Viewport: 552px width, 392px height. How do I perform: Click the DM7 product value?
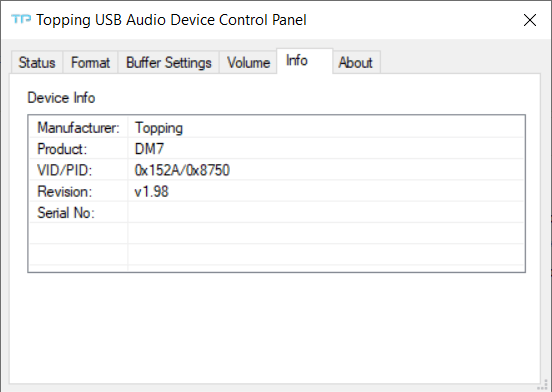[x=149, y=149]
